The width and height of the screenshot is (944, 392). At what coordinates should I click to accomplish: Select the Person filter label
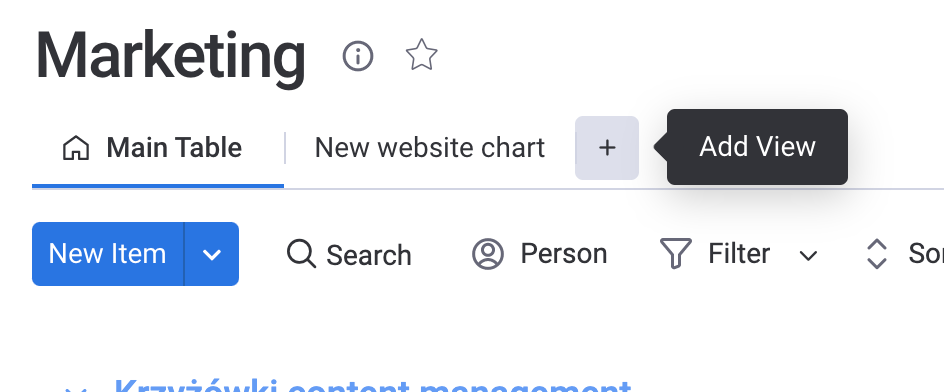tap(564, 254)
